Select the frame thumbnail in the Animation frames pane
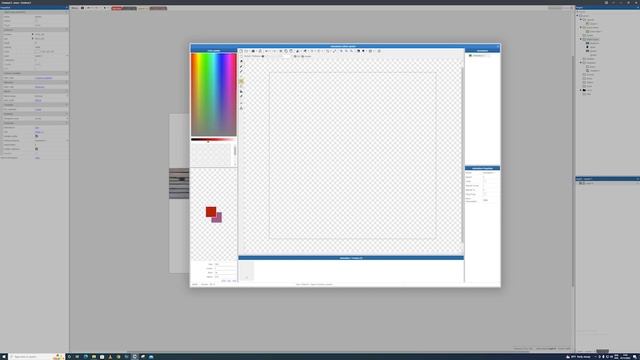 pos(247,271)
